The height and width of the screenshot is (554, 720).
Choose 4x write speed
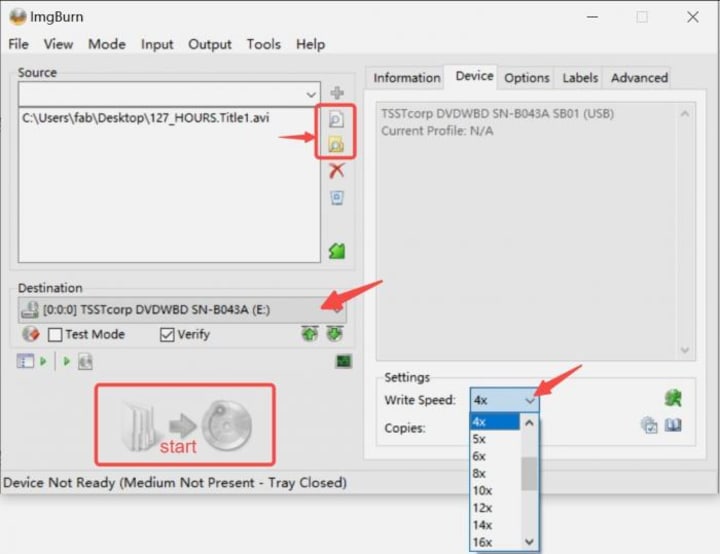click(495, 422)
